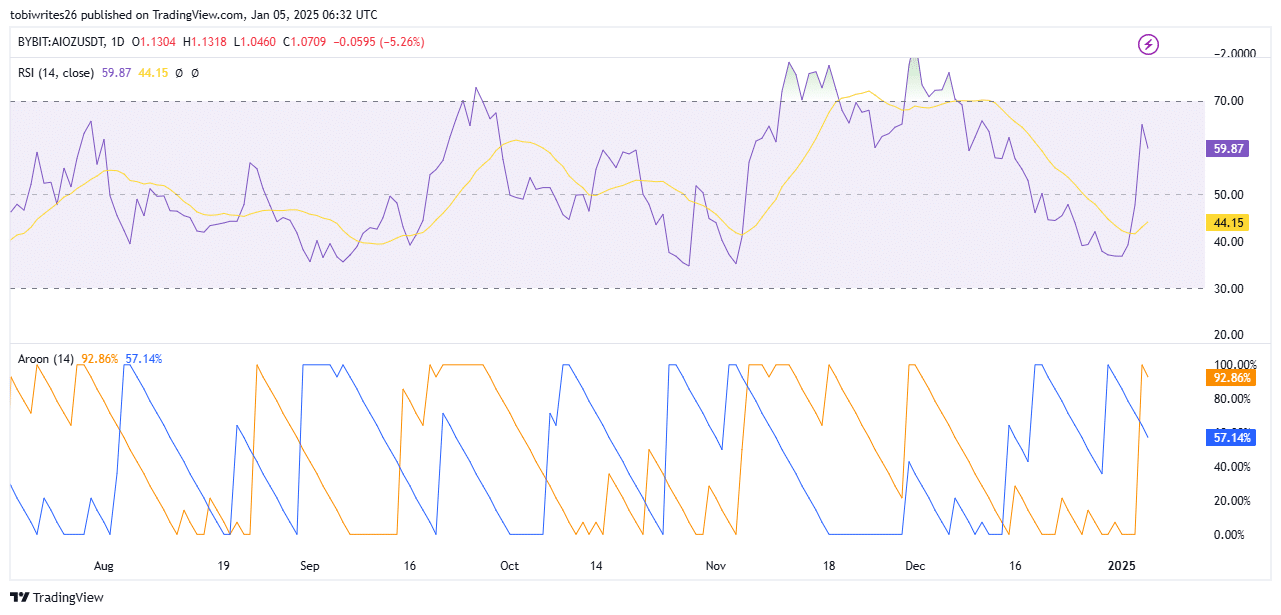Click the purple 59.87 value in RSI legend
Image resolution: width=1281 pixels, height=615 pixels.
[117, 73]
